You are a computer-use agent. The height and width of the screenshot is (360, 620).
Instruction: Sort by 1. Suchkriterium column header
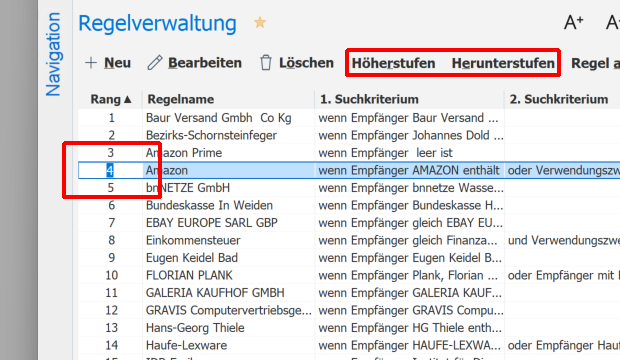tap(369, 99)
